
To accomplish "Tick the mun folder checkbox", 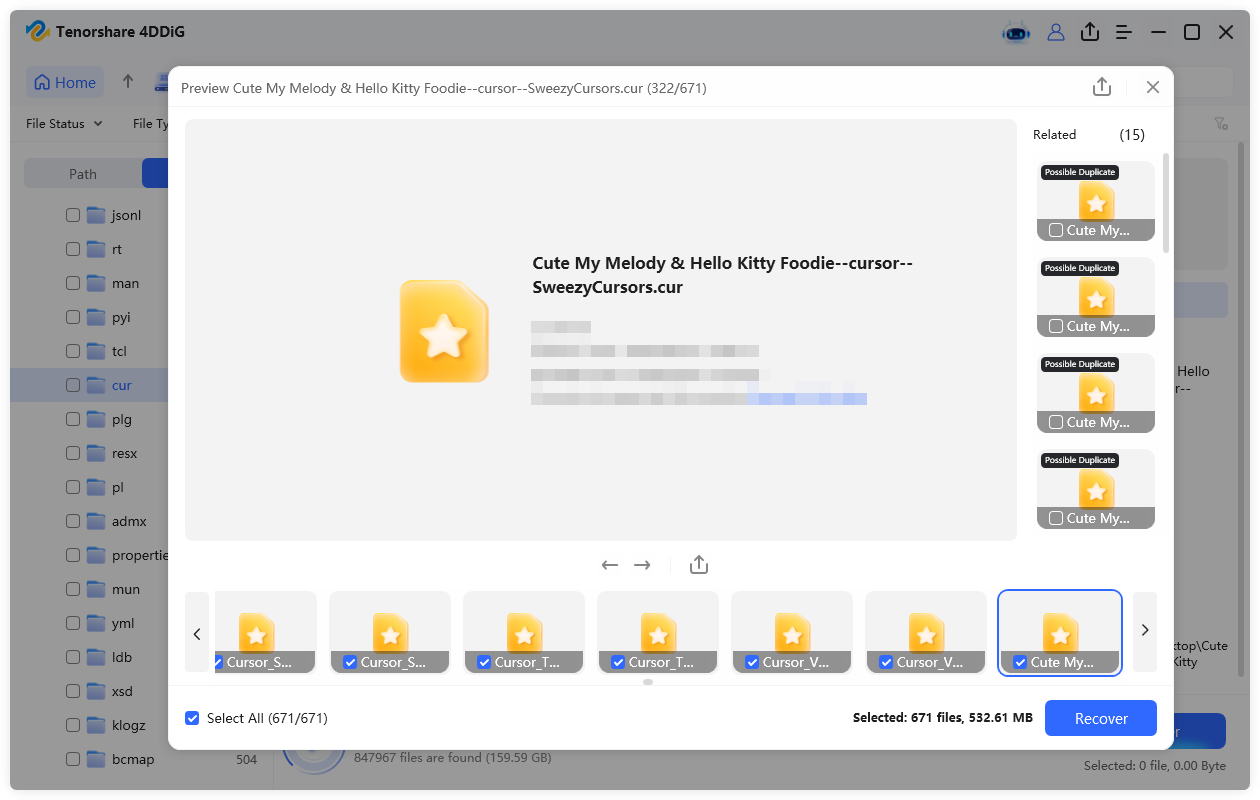I will click(x=73, y=589).
